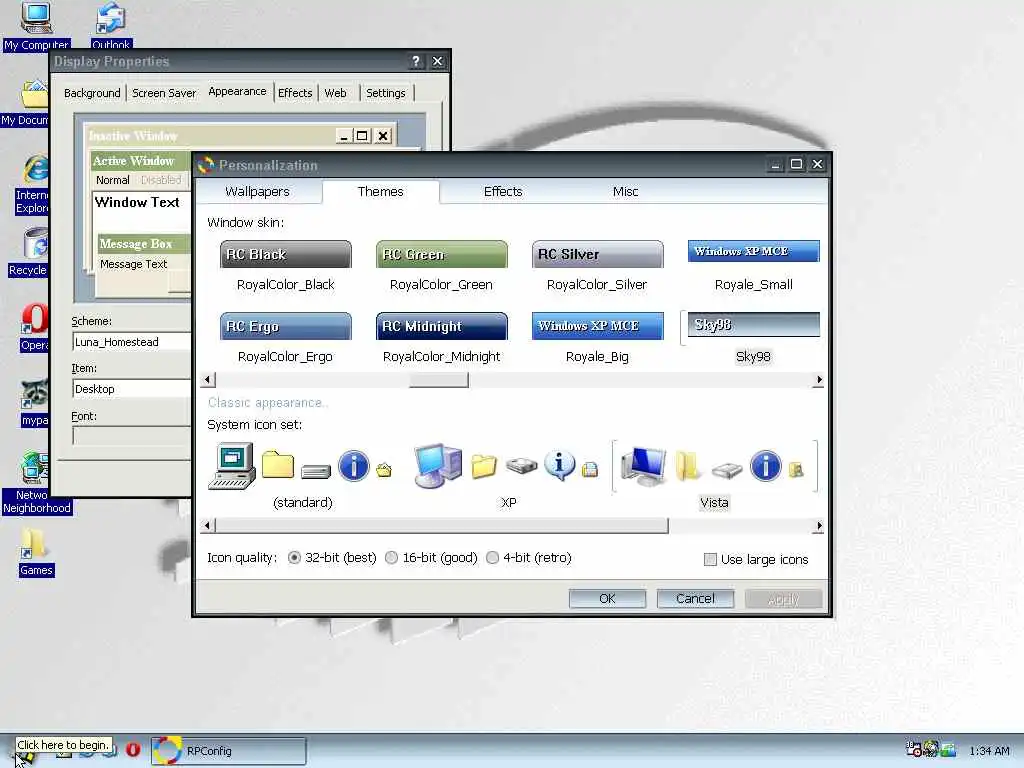Click the taskbar clock showing 1:34 AM
This screenshot has width=1024, height=768.
pyautogui.click(x=989, y=751)
